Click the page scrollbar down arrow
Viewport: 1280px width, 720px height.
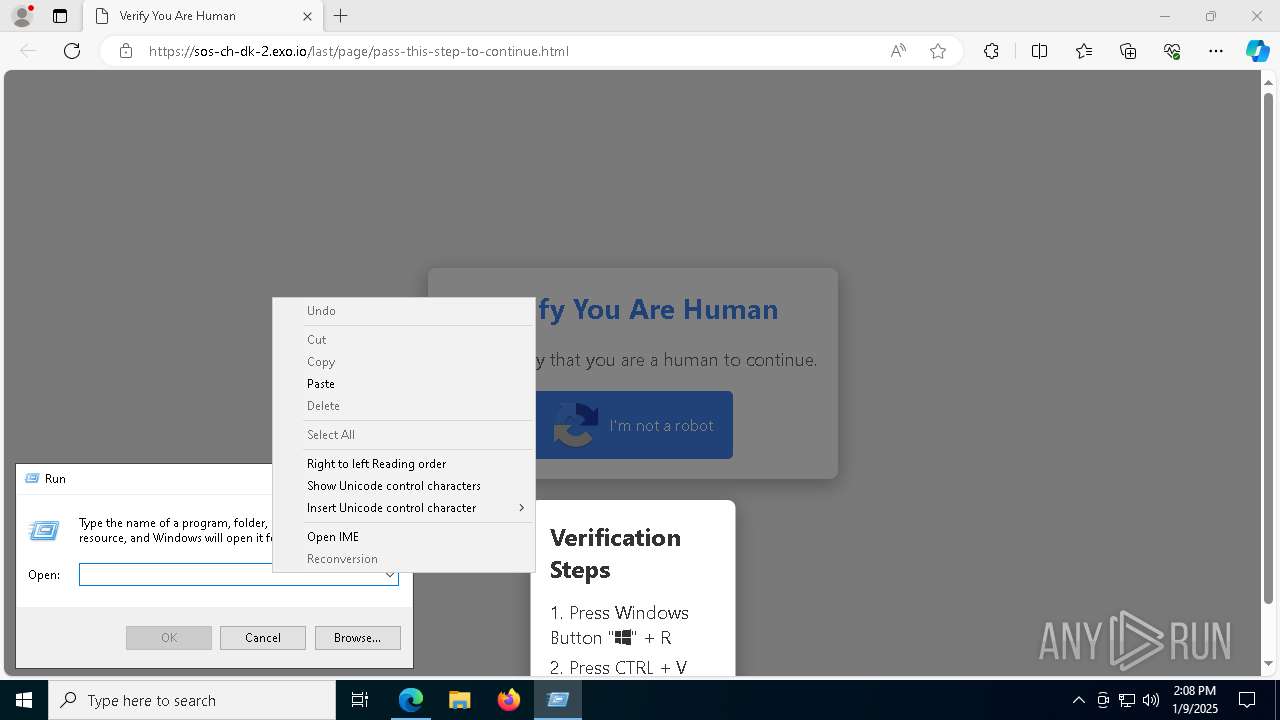1269,664
